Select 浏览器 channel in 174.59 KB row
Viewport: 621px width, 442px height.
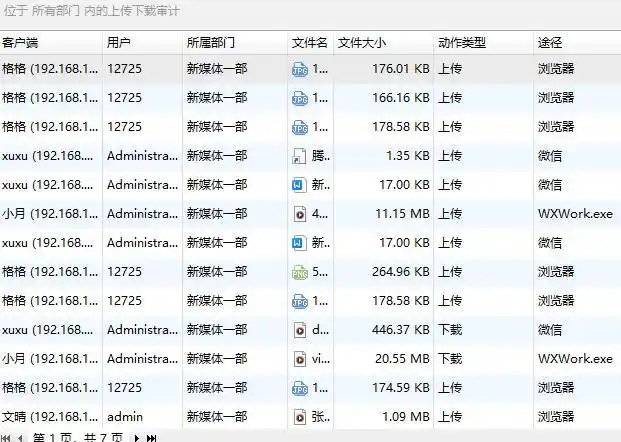pos(556,388)
